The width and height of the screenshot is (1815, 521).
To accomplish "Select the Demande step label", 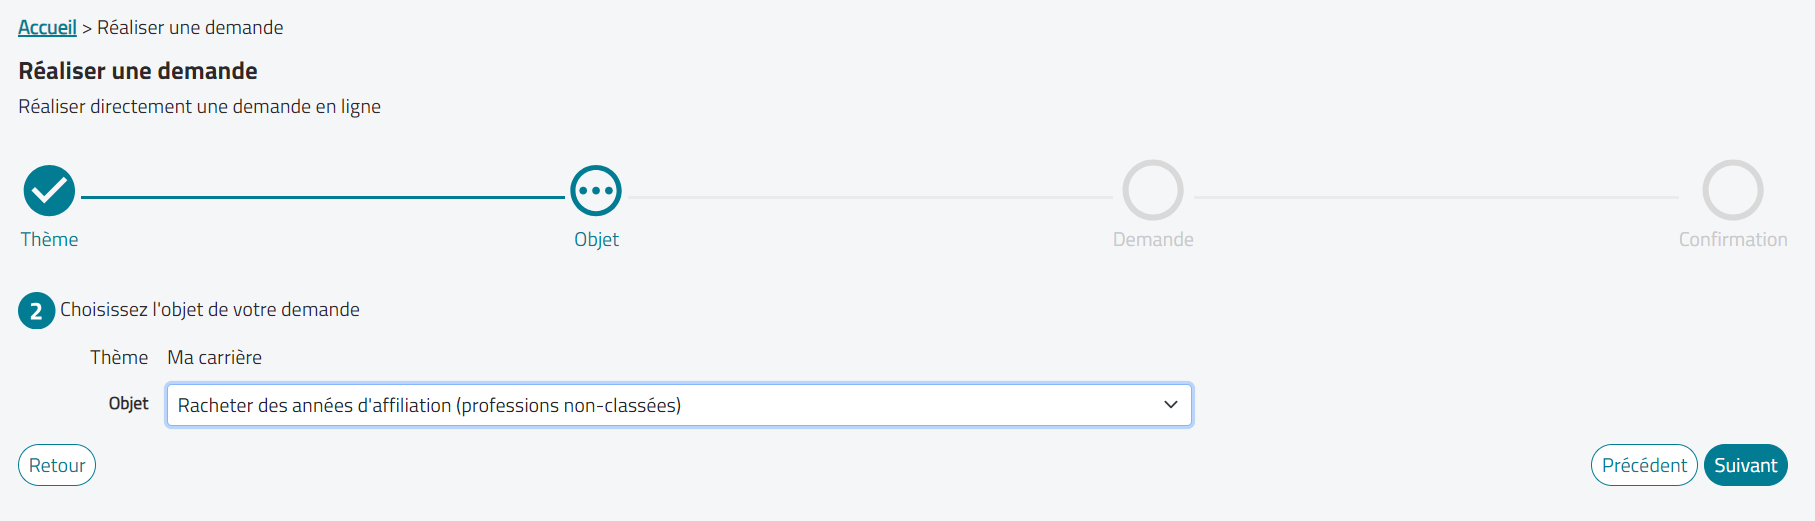I will [1153, 239].
